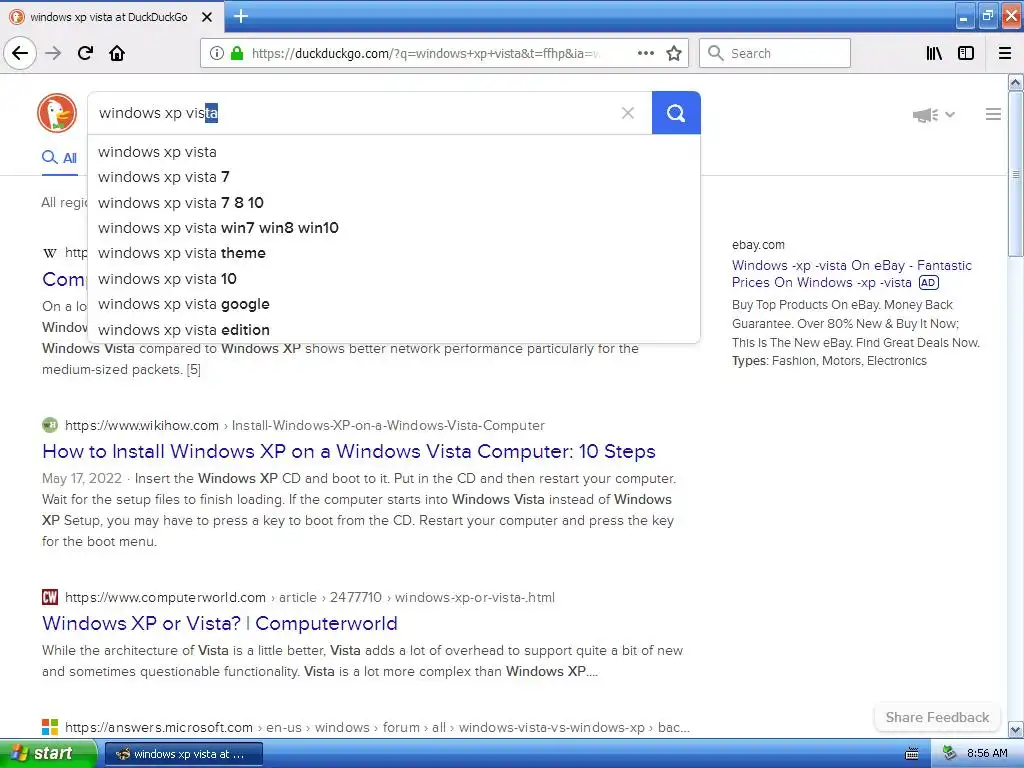Reload the page with the refresh icon
Viewport: 1024px width, 768px height.
tap(86, 54)
